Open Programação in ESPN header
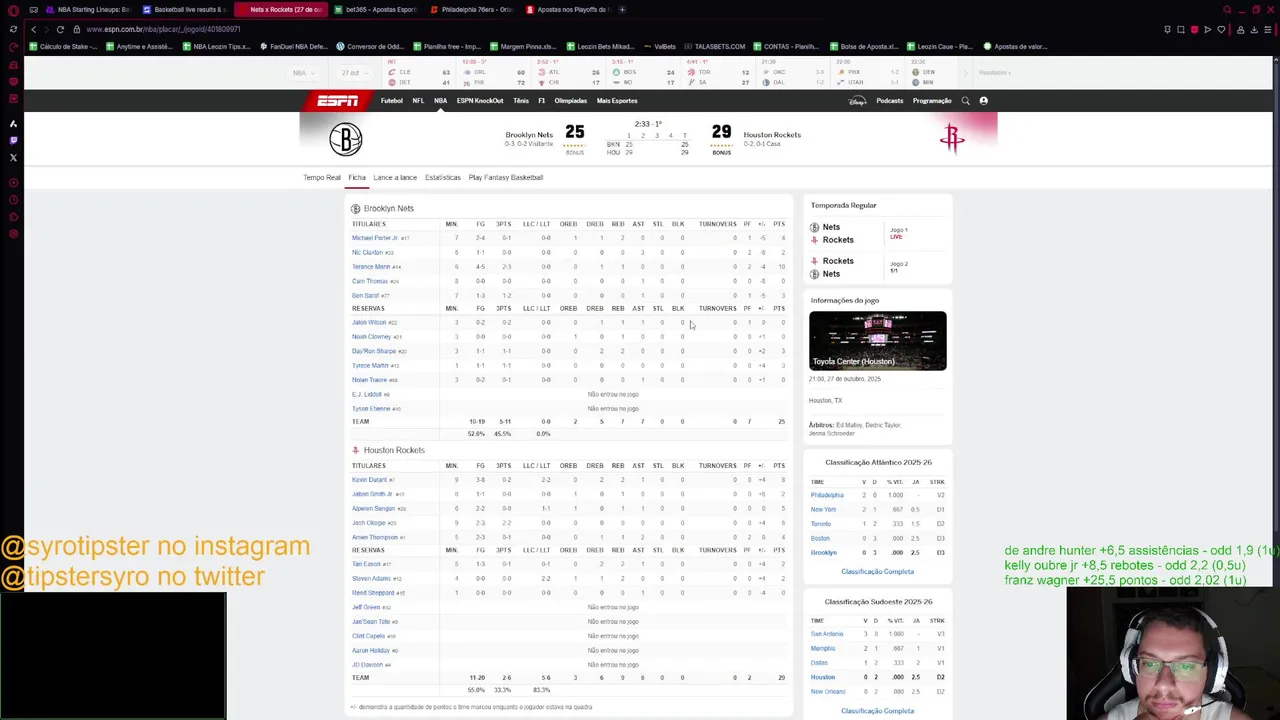The height and width of the screenshot is (720, 1280). pyautogui.click(x=932, y=101)
